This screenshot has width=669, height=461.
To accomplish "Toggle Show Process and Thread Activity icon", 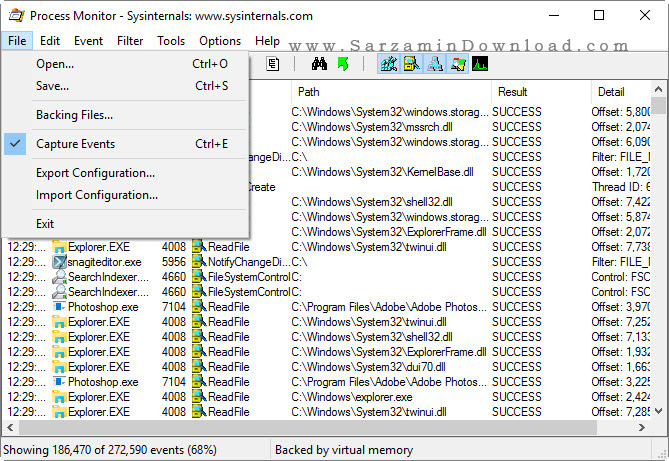I will [458, 64].
